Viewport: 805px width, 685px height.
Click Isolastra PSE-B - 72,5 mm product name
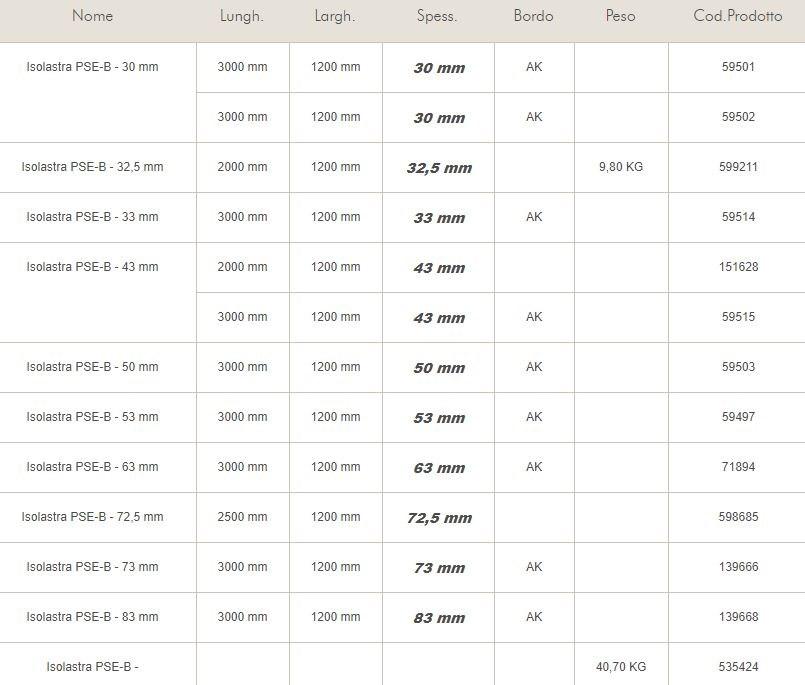click(x=92, y=517)
